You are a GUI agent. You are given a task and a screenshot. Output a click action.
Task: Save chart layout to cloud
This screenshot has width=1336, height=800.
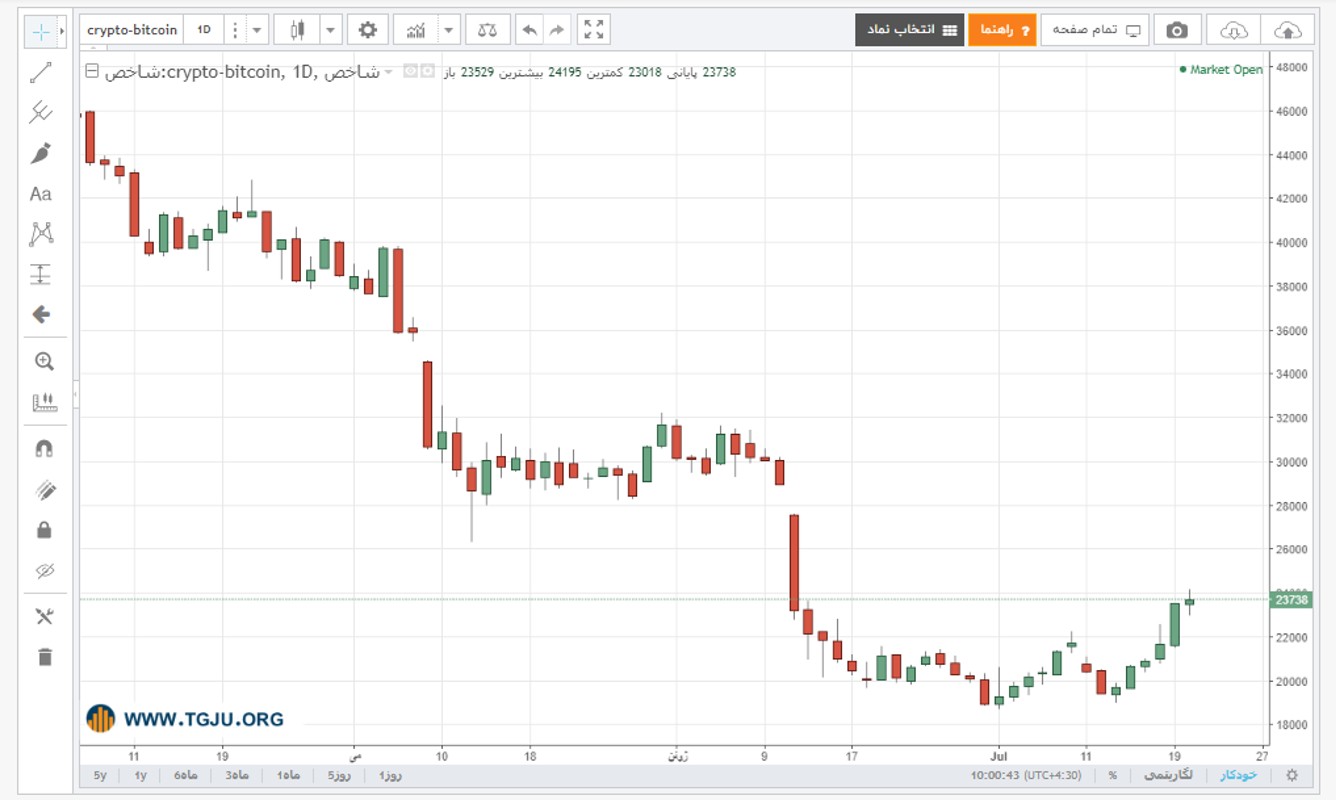coord(1289,30)
